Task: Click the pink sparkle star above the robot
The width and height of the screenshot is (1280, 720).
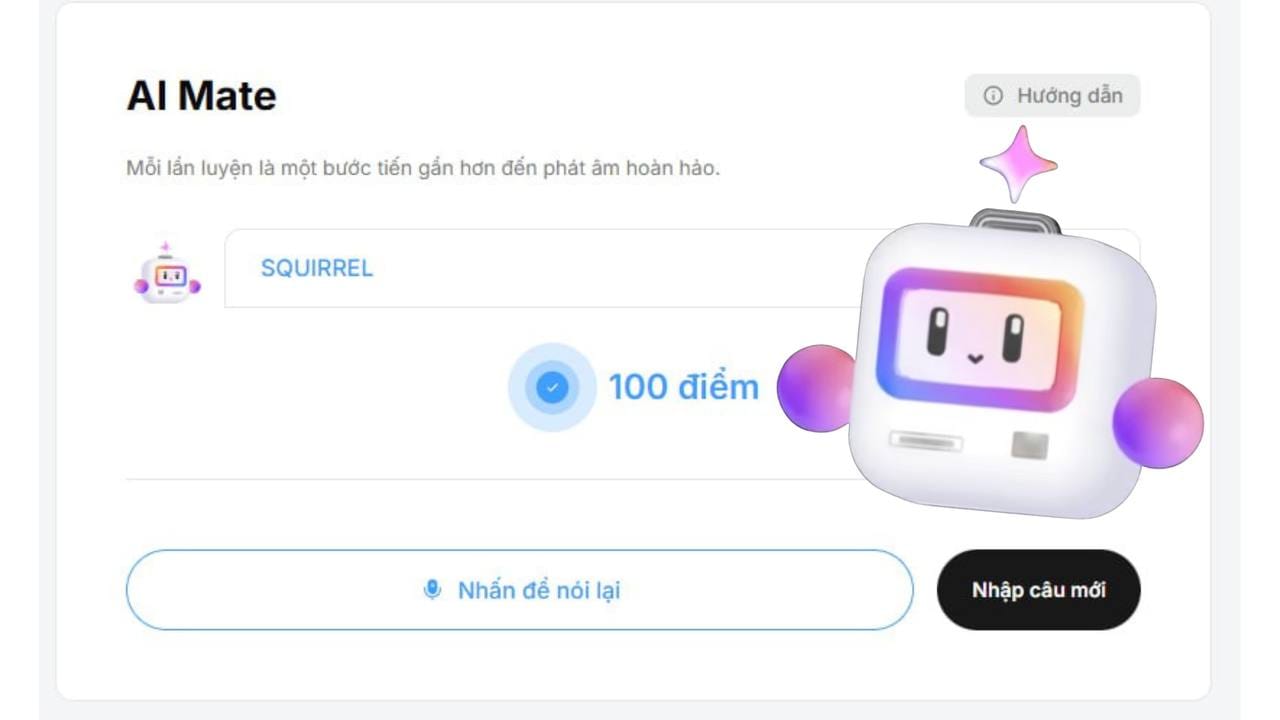Action: click(x=1018, y=164)
